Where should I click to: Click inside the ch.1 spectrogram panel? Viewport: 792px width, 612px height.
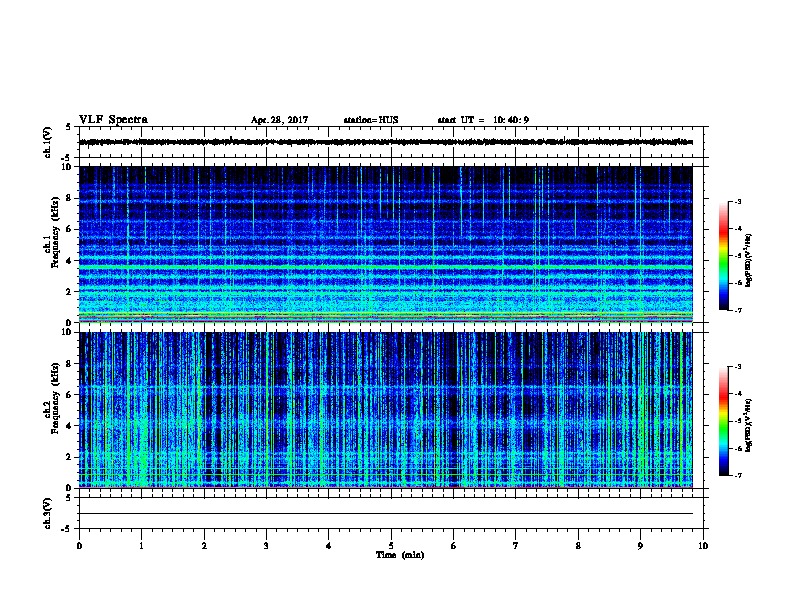pos(386,244)
